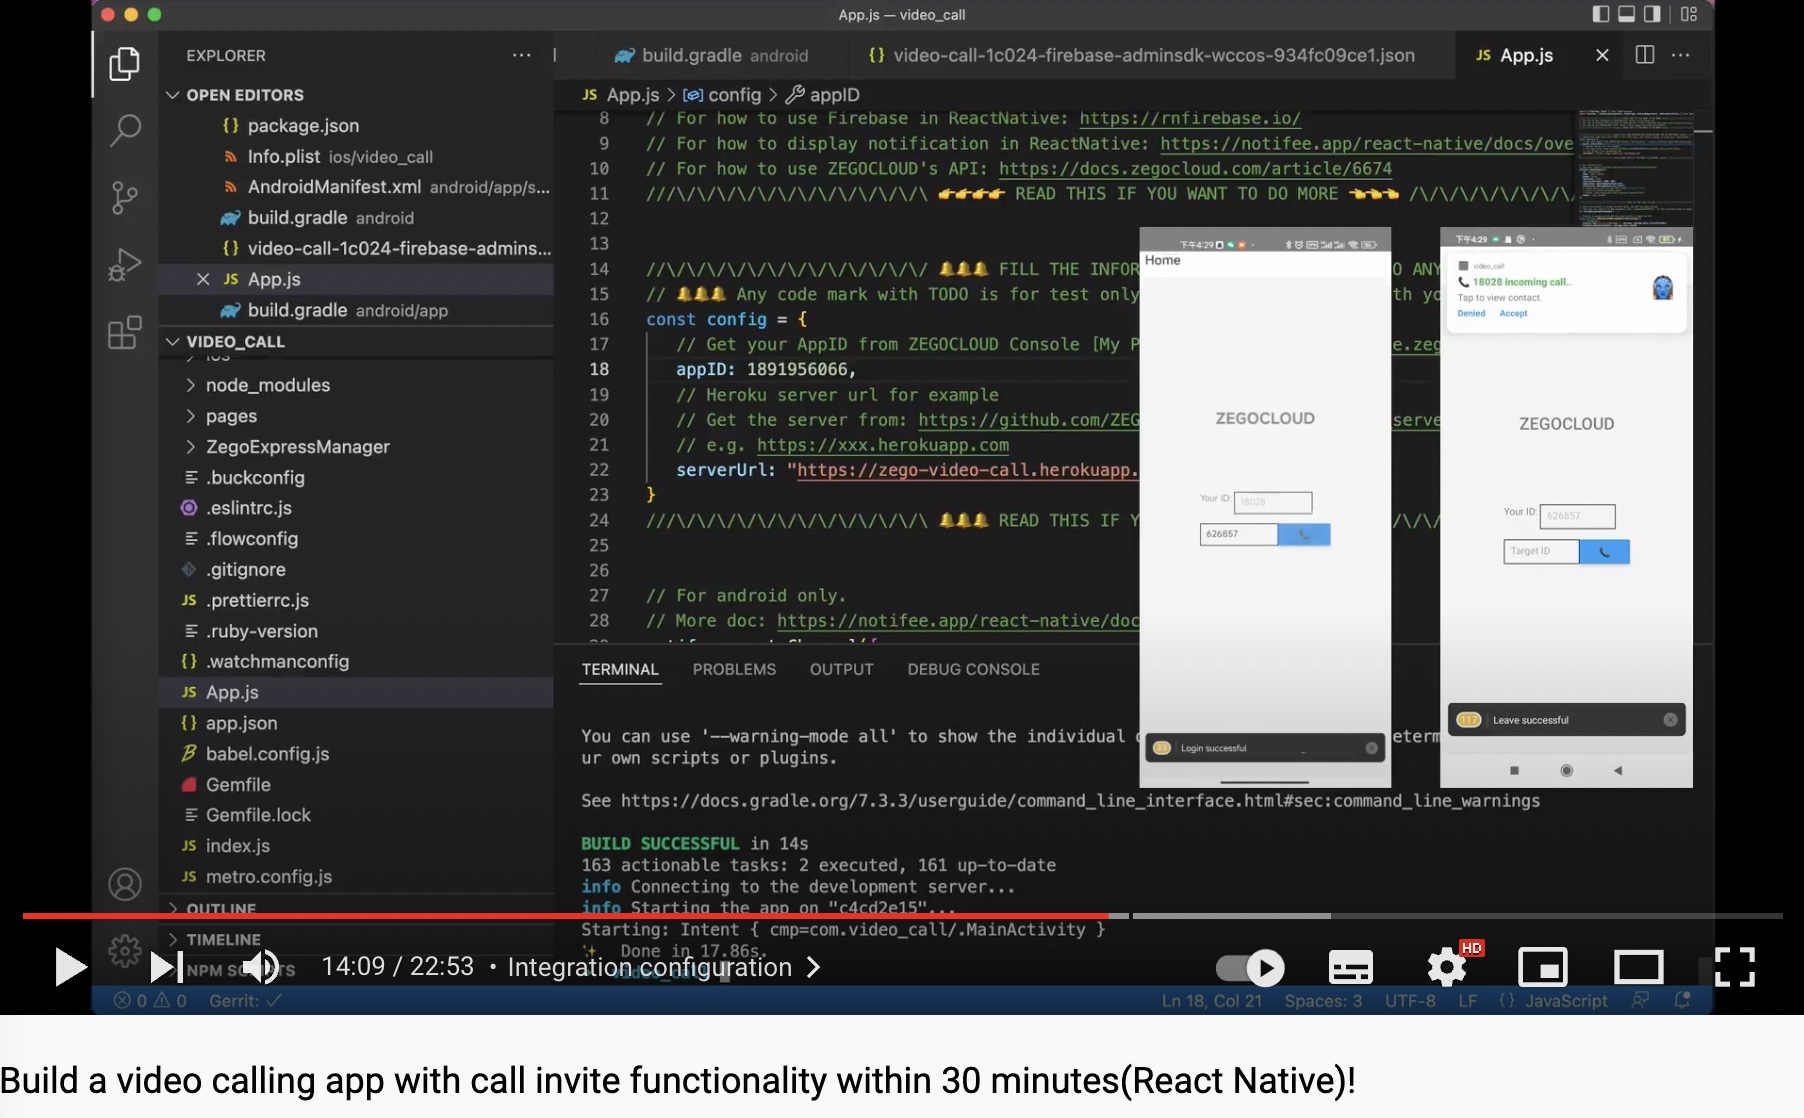This screenshot has width=1804, height=1118.
Task: Open notifications bell in status bar
Action: pos(1683,1001)
